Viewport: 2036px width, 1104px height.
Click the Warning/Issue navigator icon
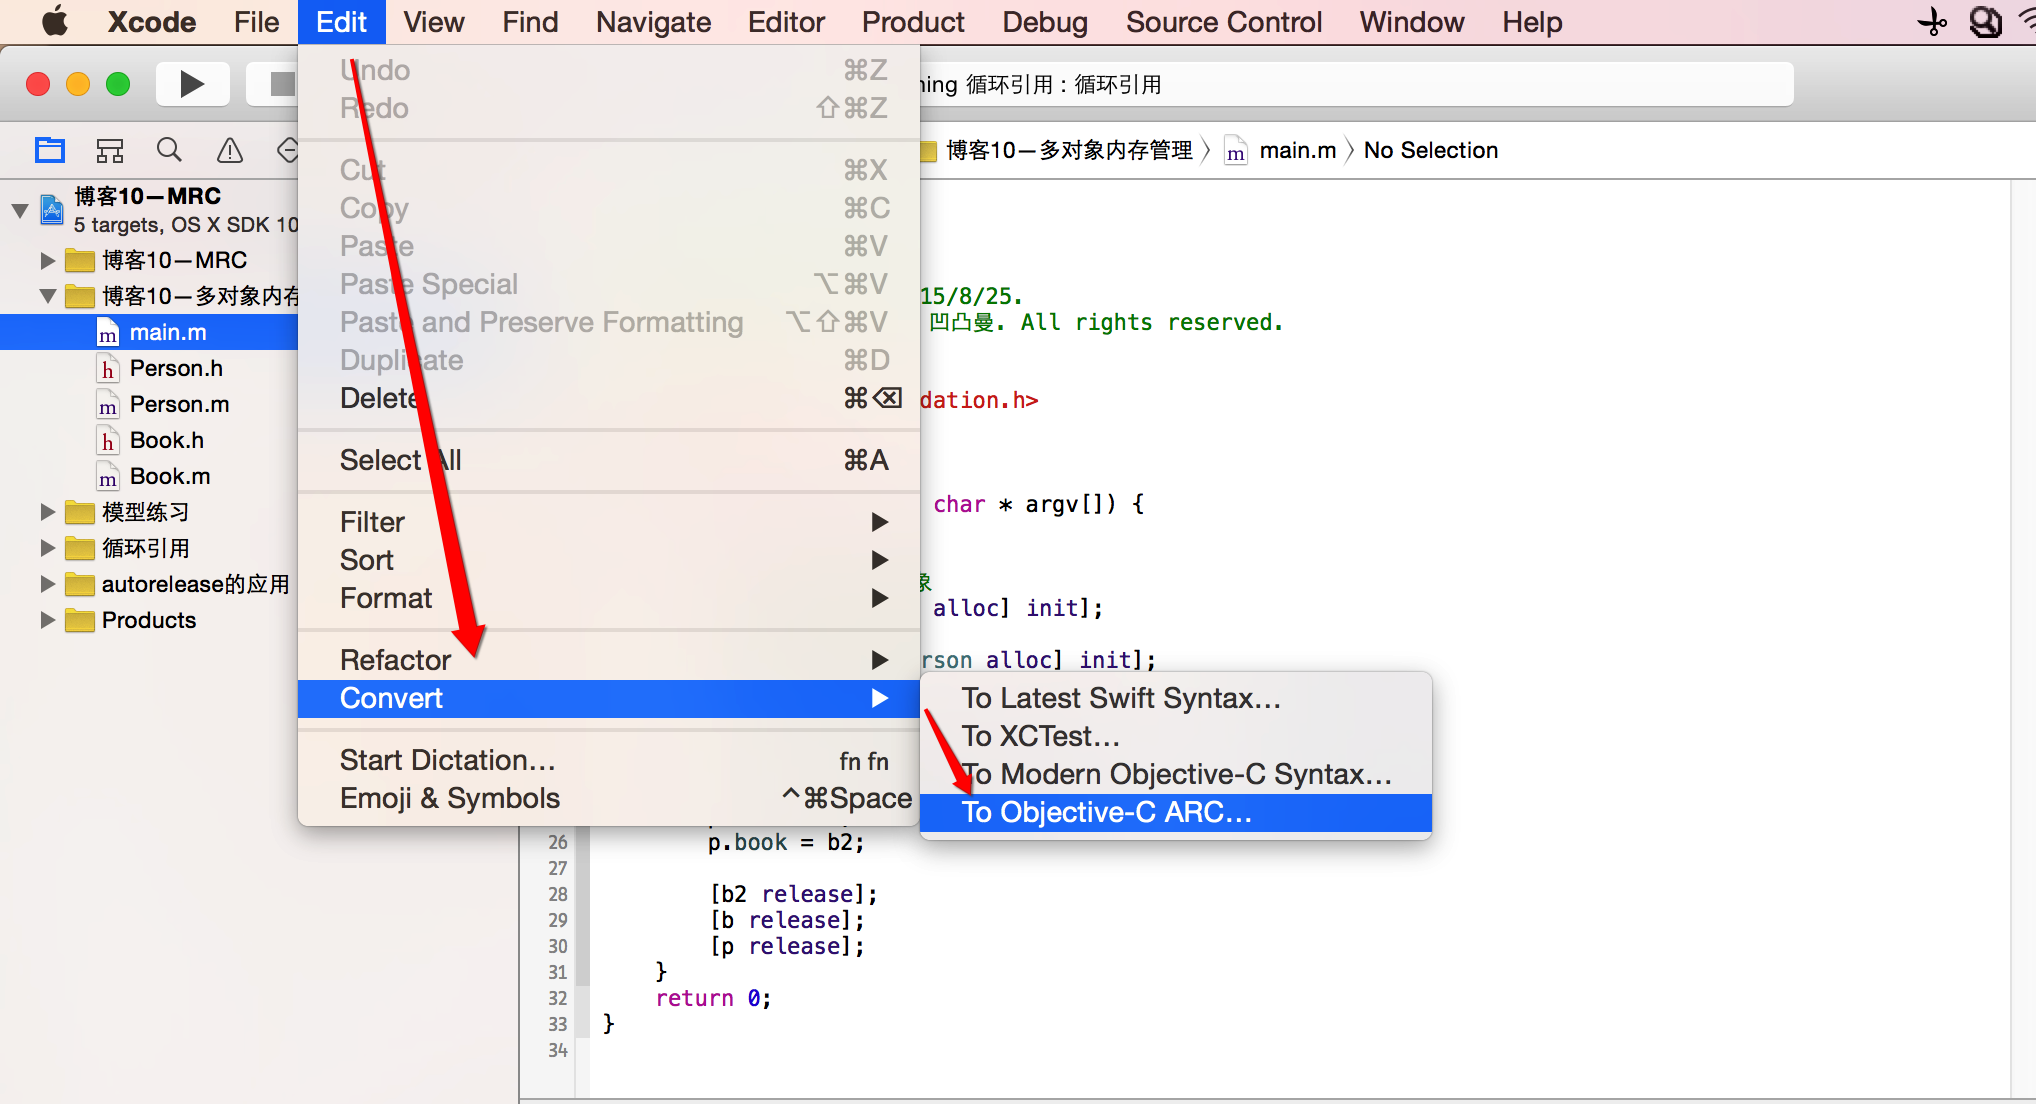[x=224, y=150]
